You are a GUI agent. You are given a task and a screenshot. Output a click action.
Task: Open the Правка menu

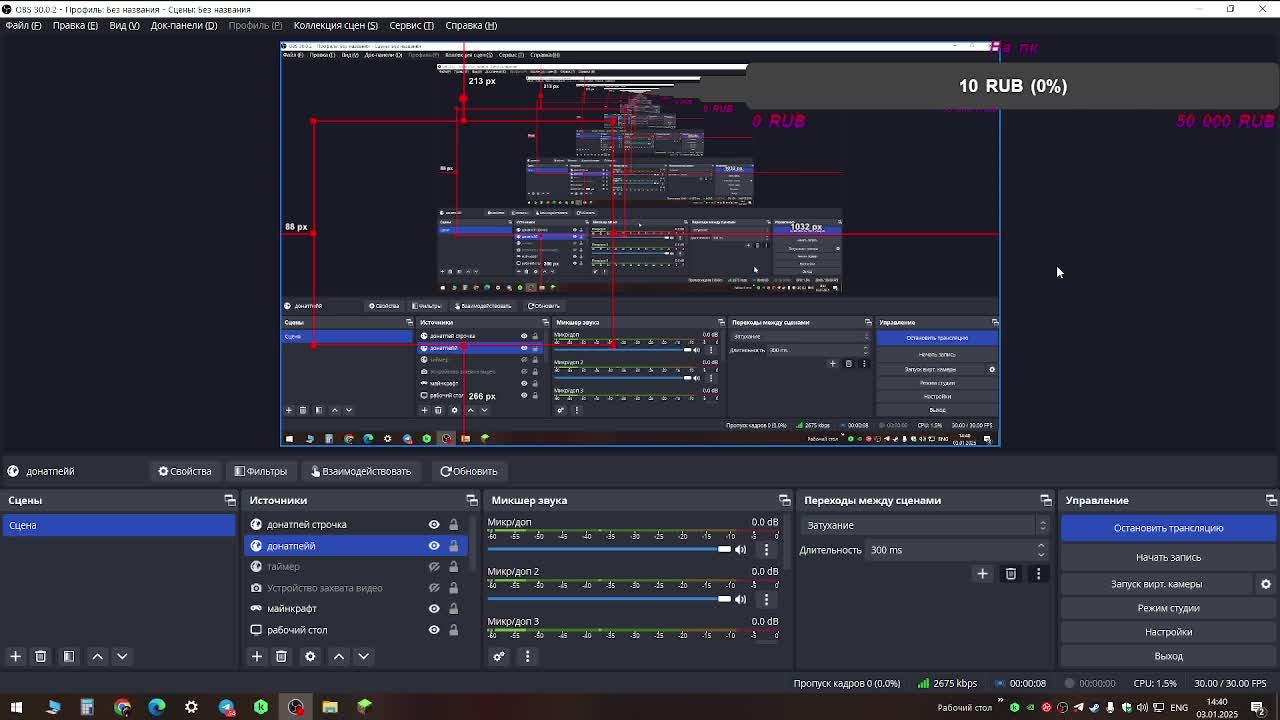coord(75,25)
